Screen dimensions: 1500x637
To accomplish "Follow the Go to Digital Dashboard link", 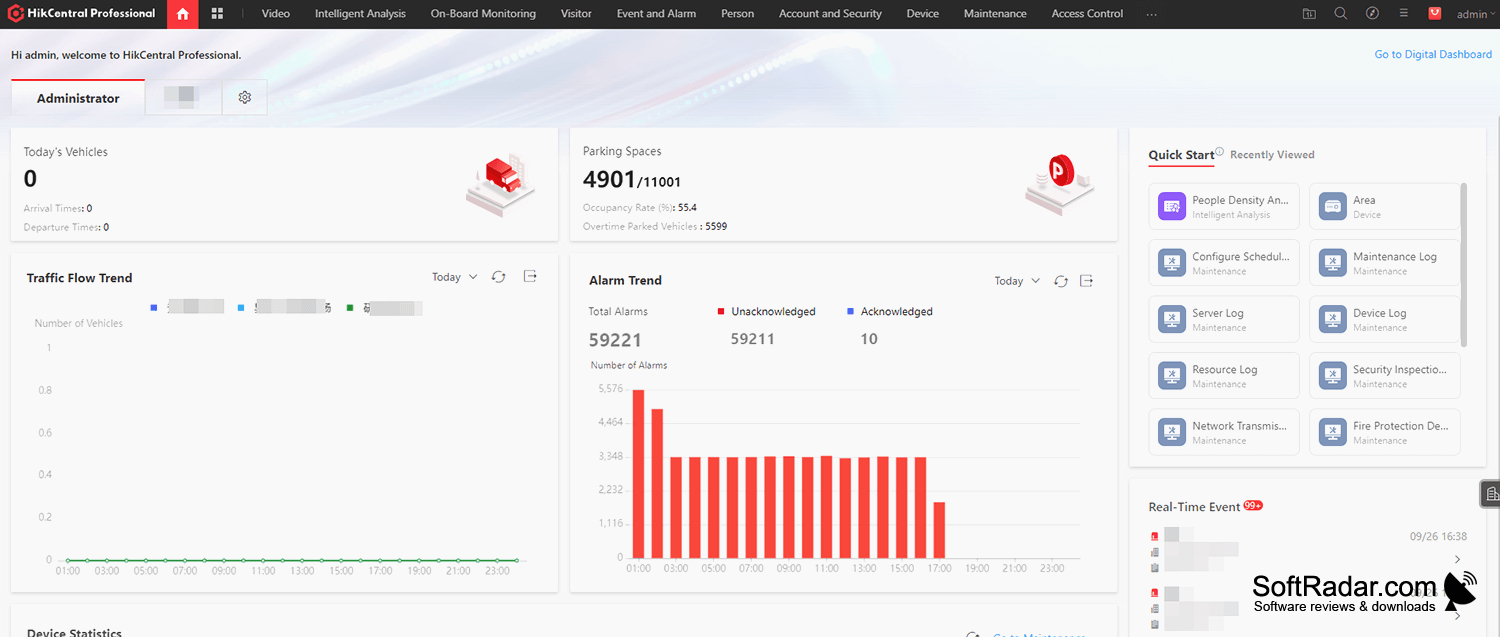I will click(1433, 55).
